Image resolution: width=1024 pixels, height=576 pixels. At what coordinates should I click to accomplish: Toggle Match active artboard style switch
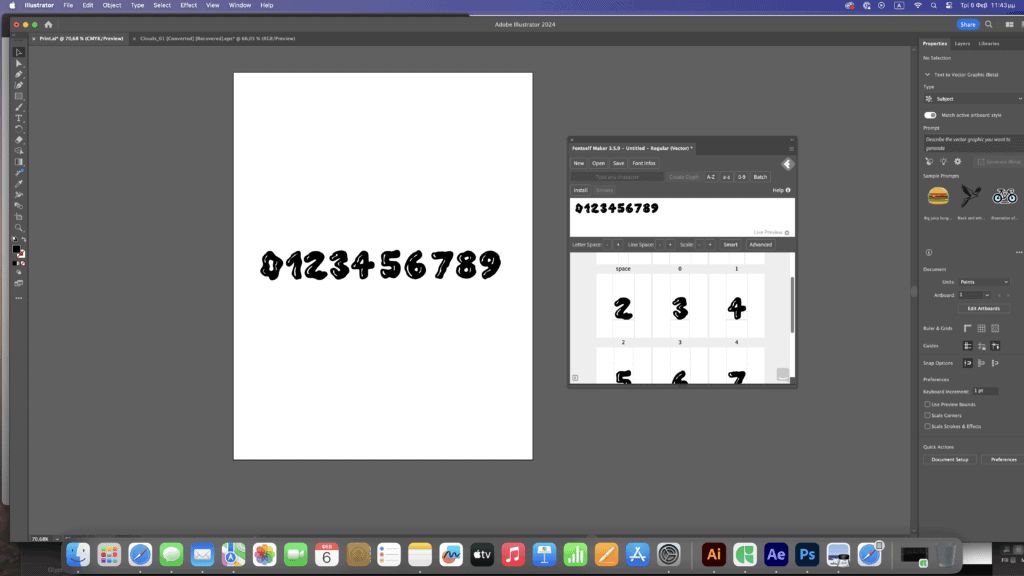click(x=930, y=115)
